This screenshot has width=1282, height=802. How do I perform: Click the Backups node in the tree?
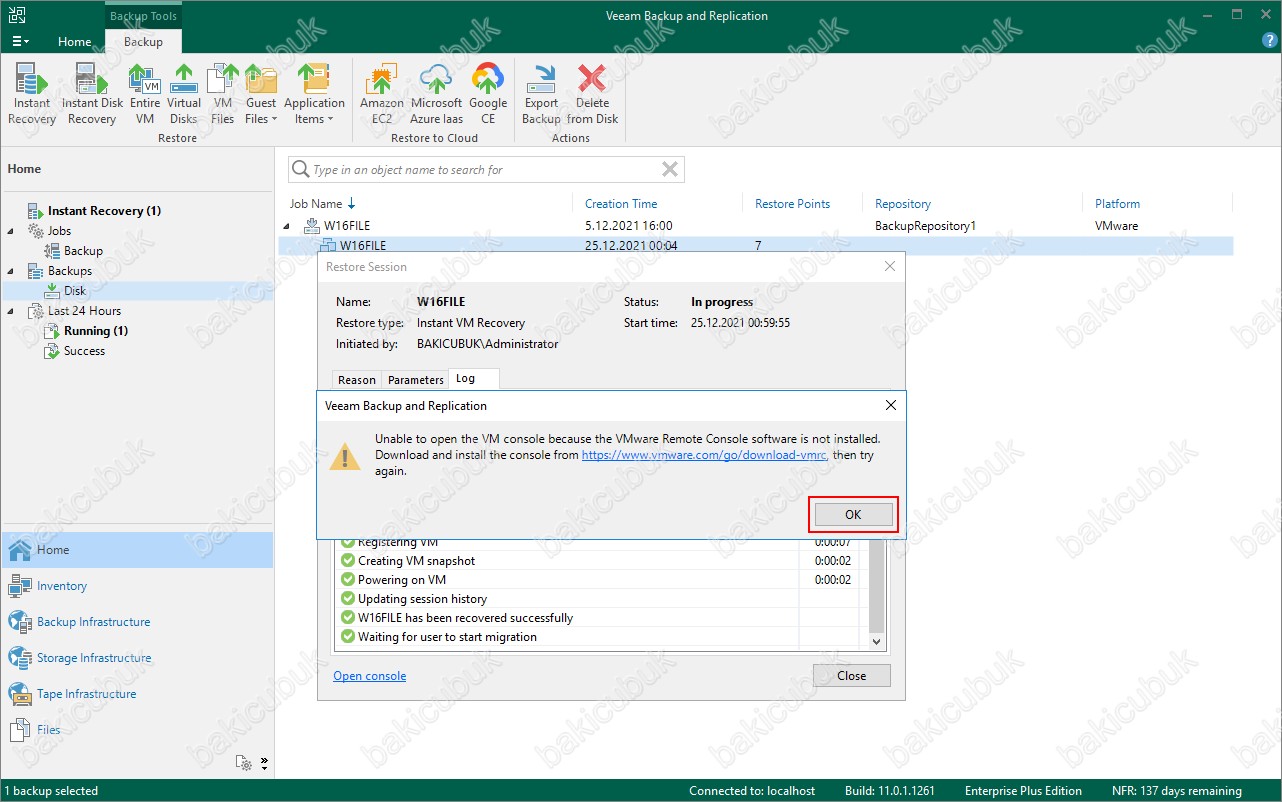(69, 271)
